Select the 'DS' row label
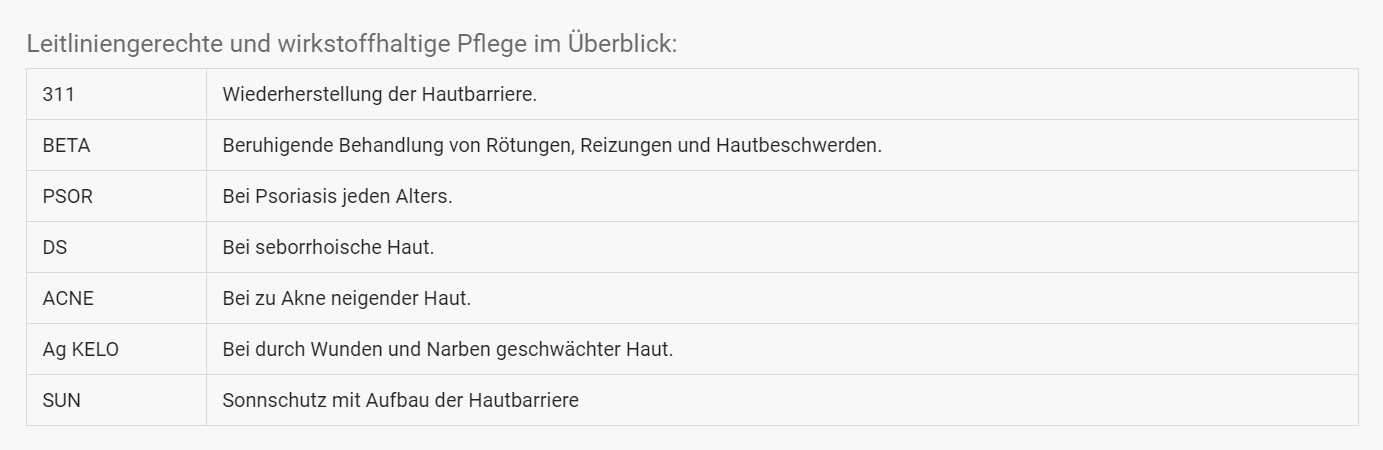The image size is (1383, 450). (55, 247)
